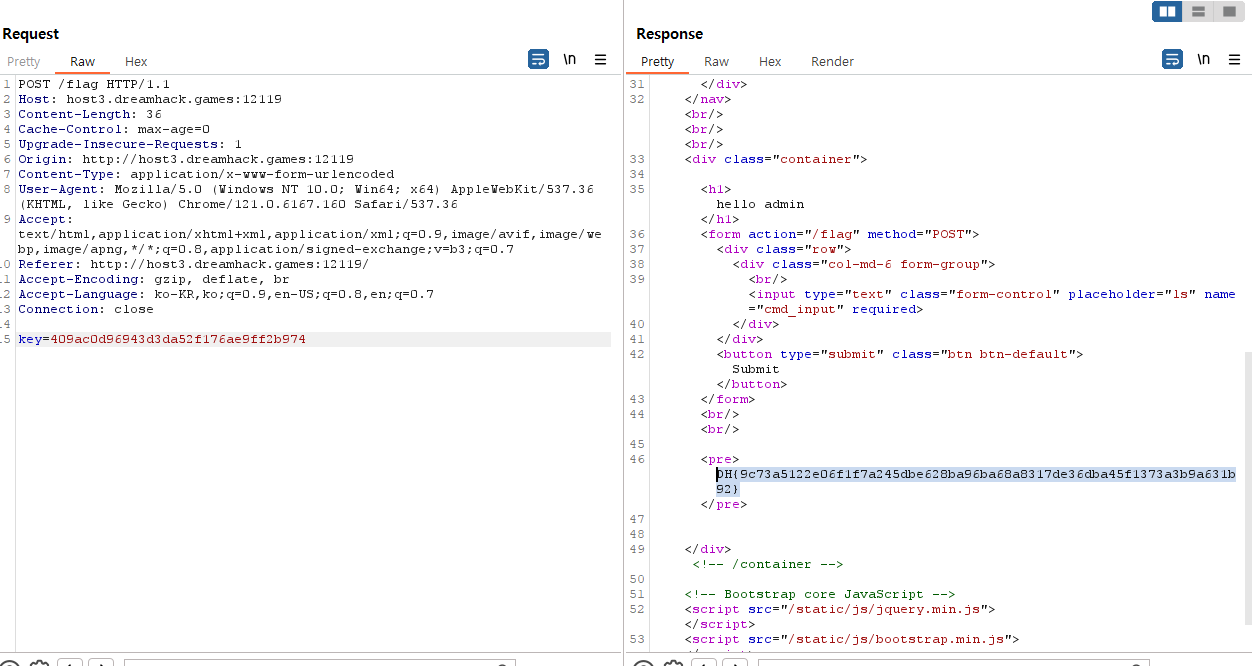
Task: Click the </form> closing tag line
Action: pos(728,399)
